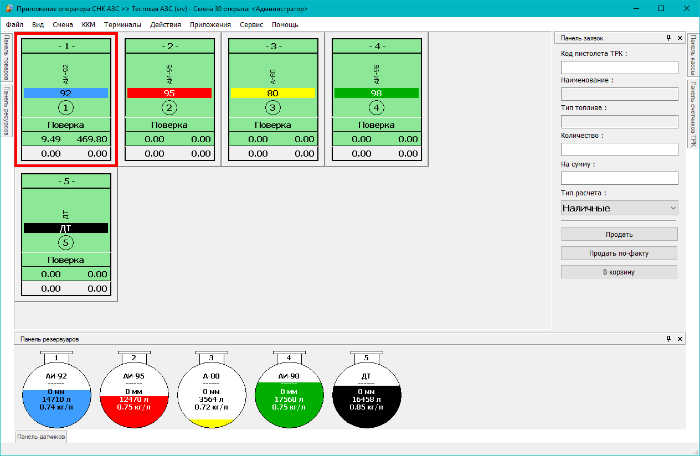The image size is (700, 456).
Task: Select circled nozzle 3 on pump 3
Action: 273,107
